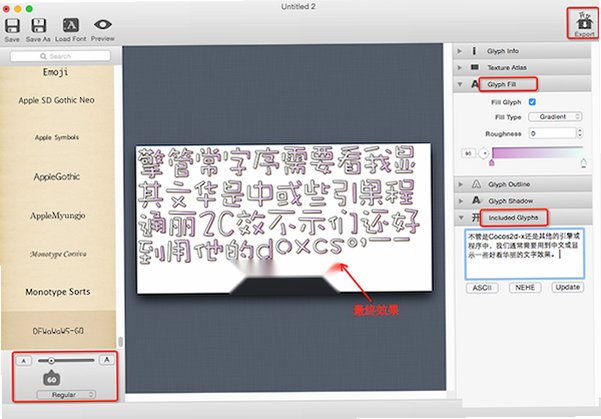Screen dimensions: 601x419
Task: Click the purple gradient stop marker
Action: [492, 163]
